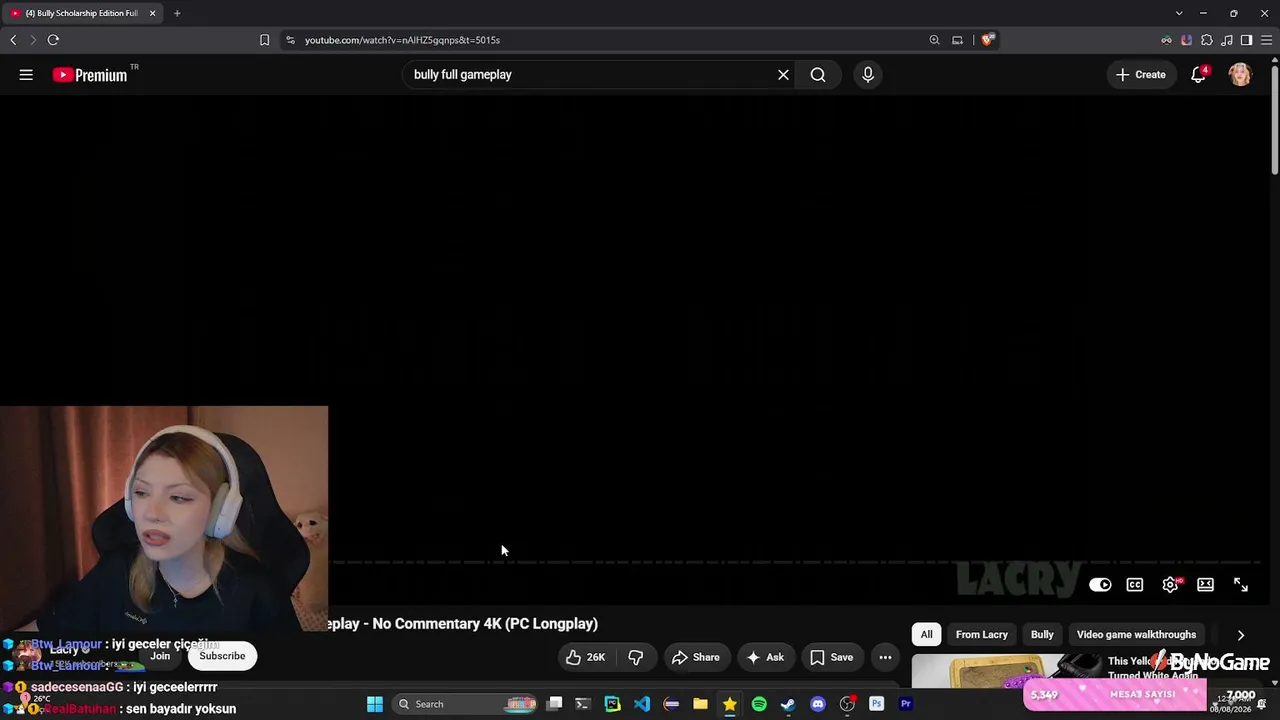
Task: Like the video with 26K likes
Action: pos(585,657)
